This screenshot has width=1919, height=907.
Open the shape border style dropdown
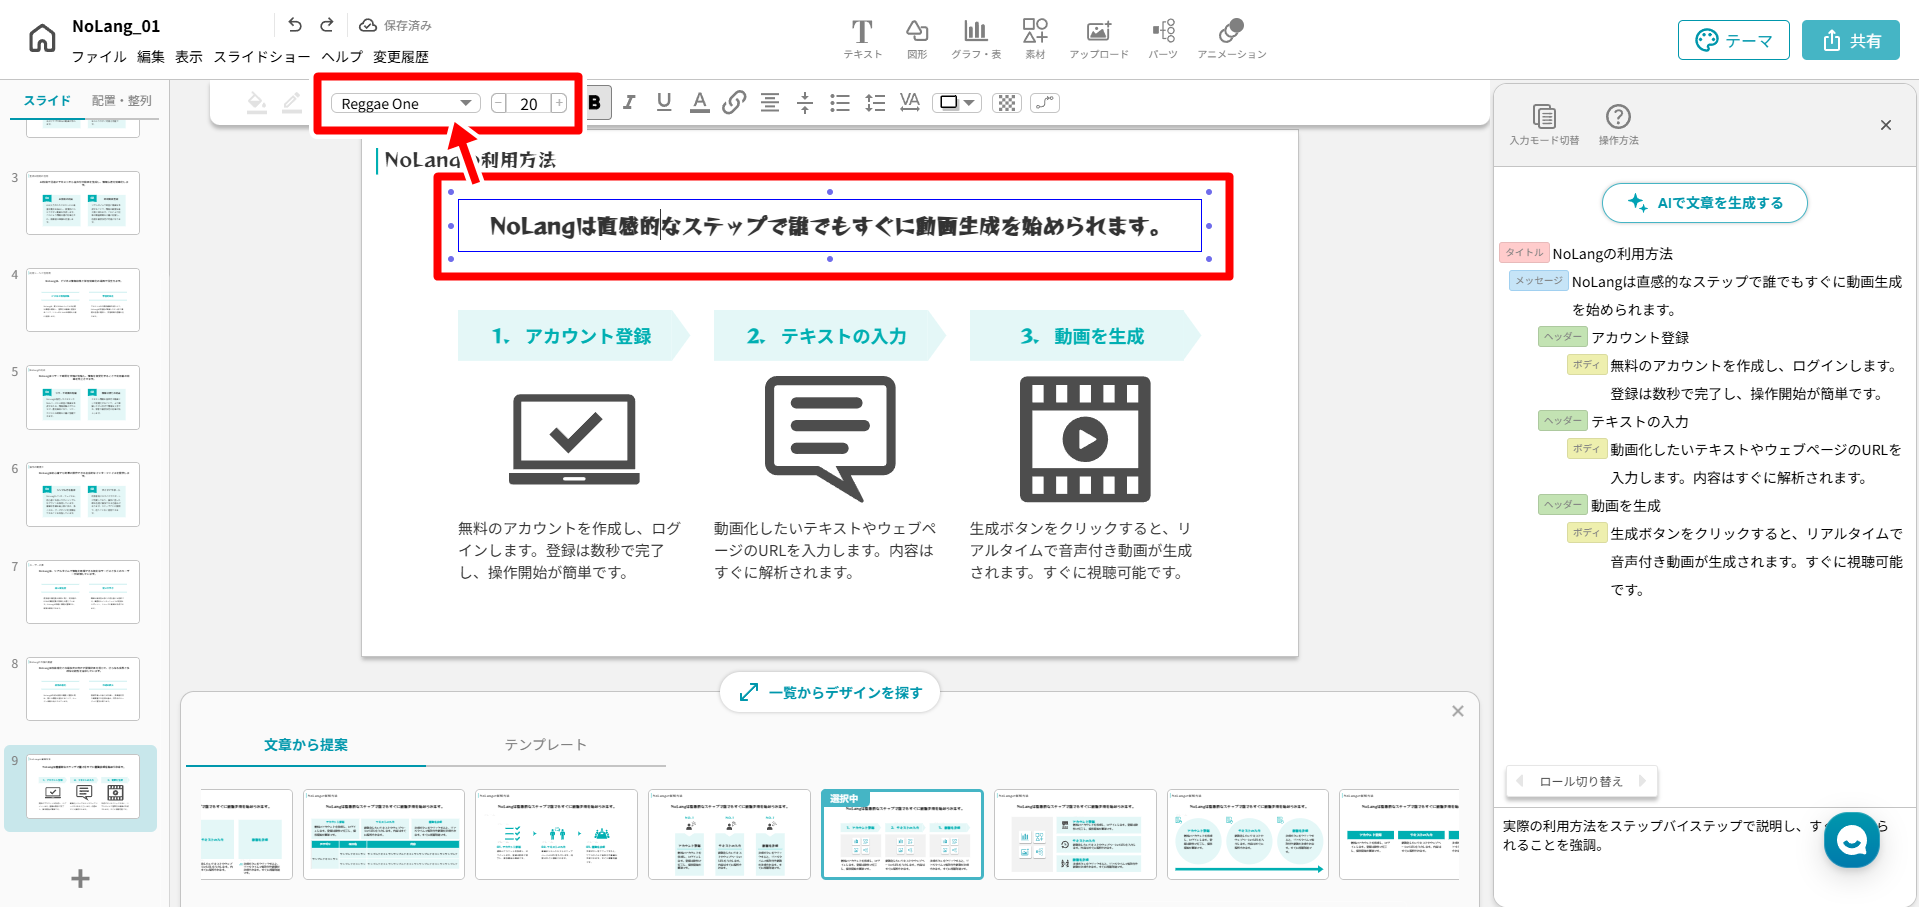957,102
